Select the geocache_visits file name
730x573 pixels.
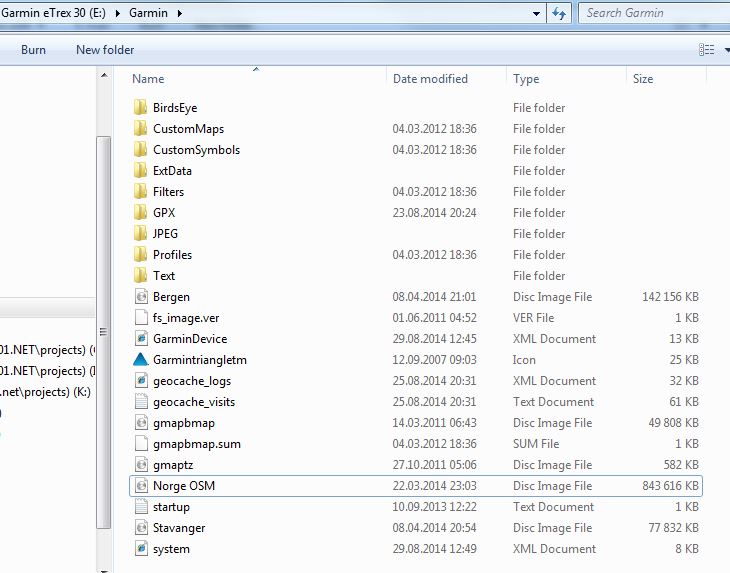coord(194,402)
